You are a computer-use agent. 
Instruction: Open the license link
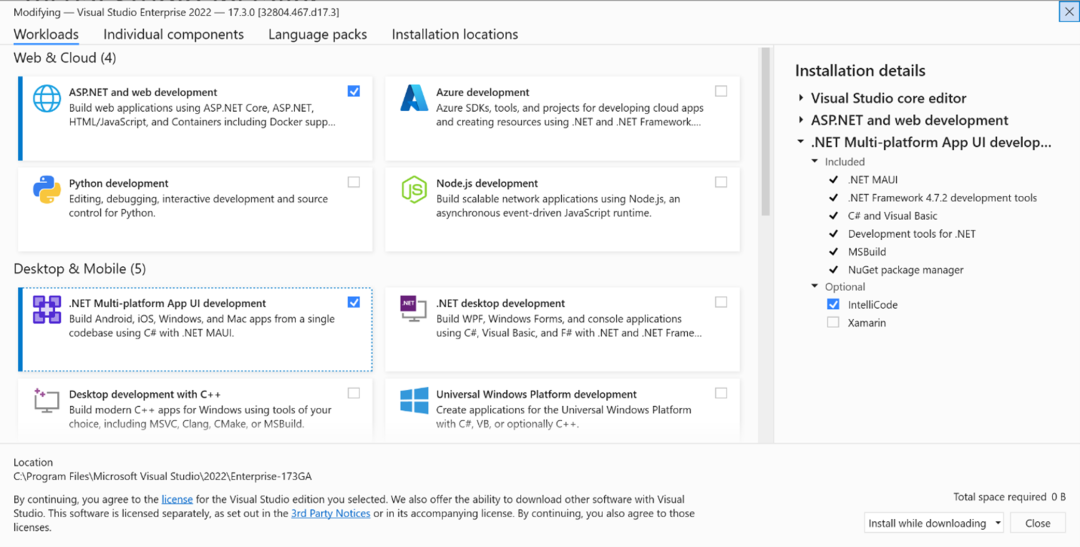[x=177, y=499]
